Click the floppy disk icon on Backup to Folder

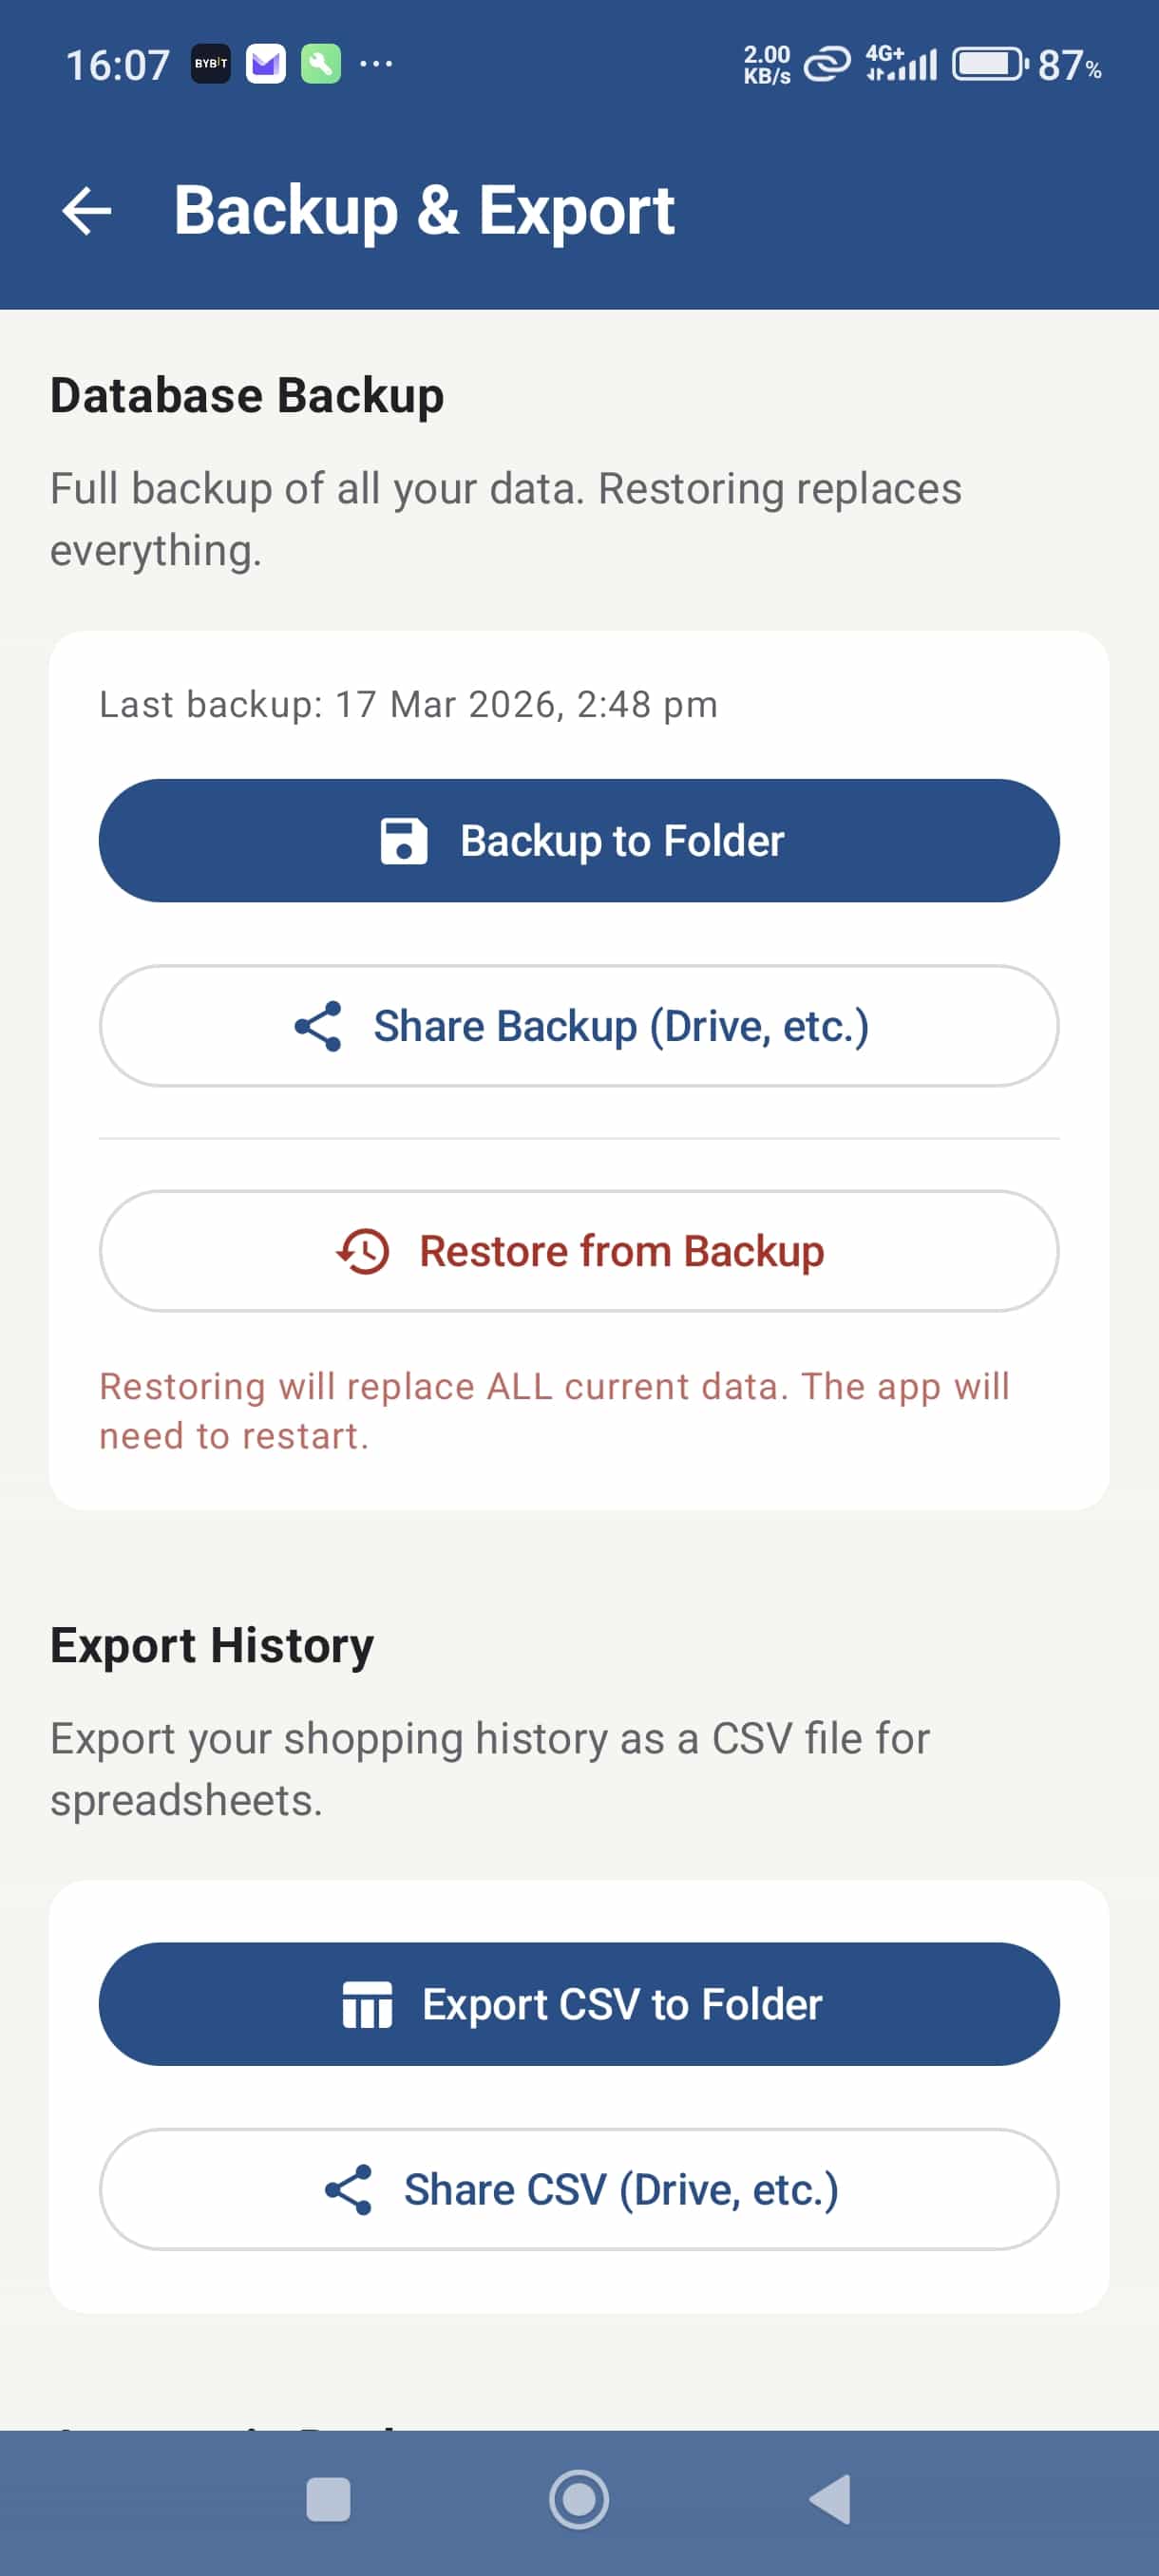[x=405, y=841]
